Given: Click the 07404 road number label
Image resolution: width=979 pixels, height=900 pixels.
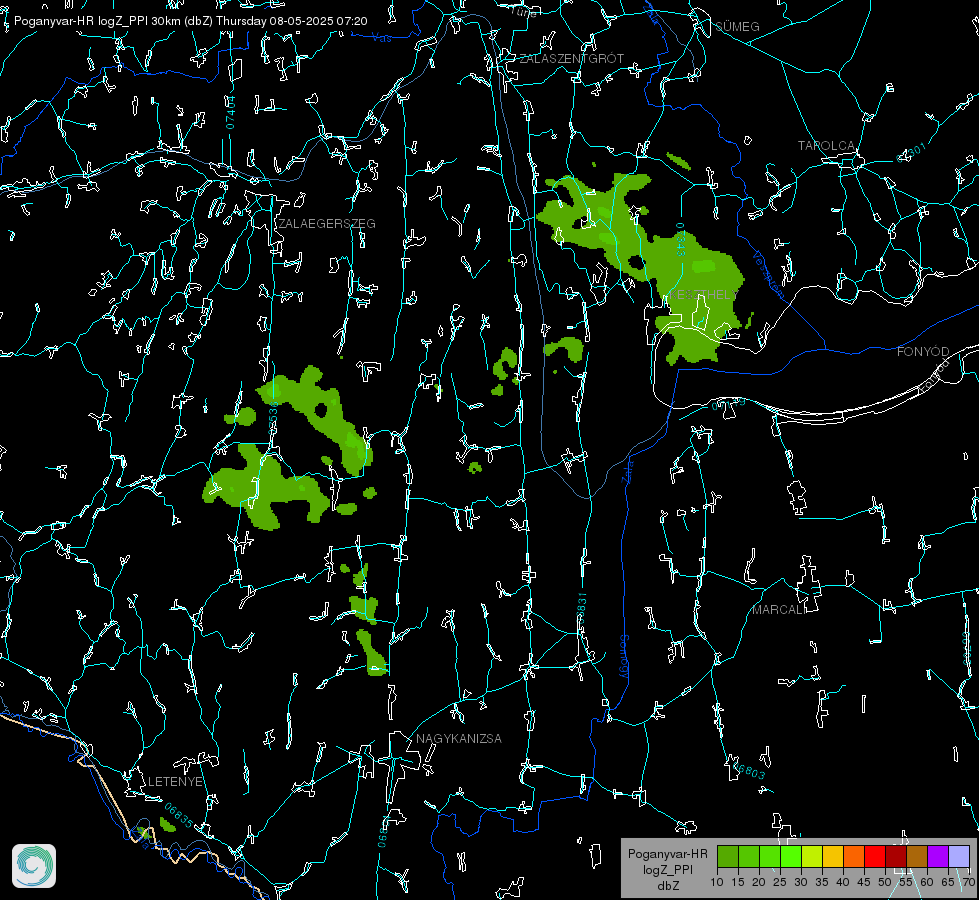Looking at the screenshot, I should coord(230,112).
